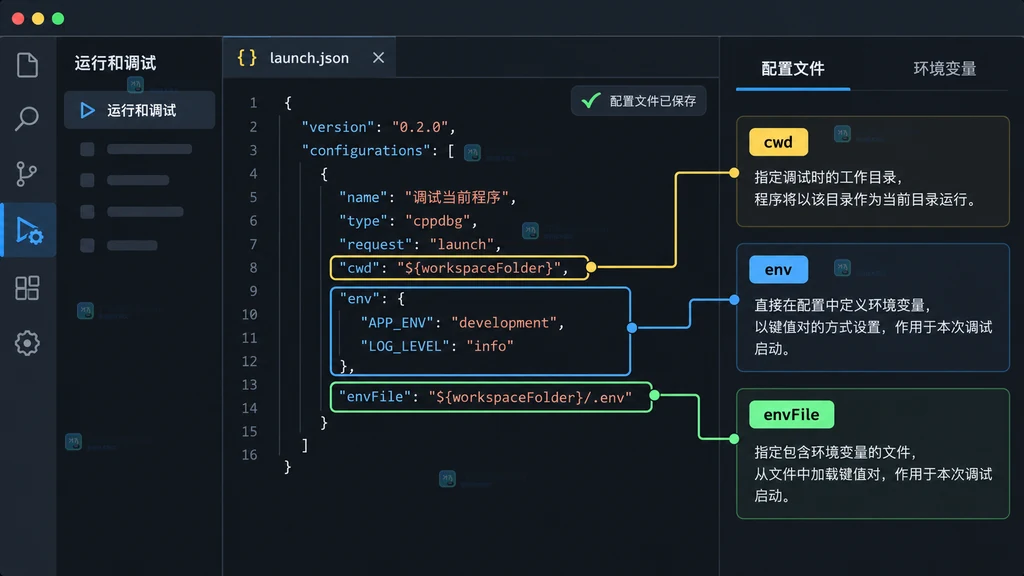
Task: Switch to the 环境变量 tab
Action: [x=944, y=69]
